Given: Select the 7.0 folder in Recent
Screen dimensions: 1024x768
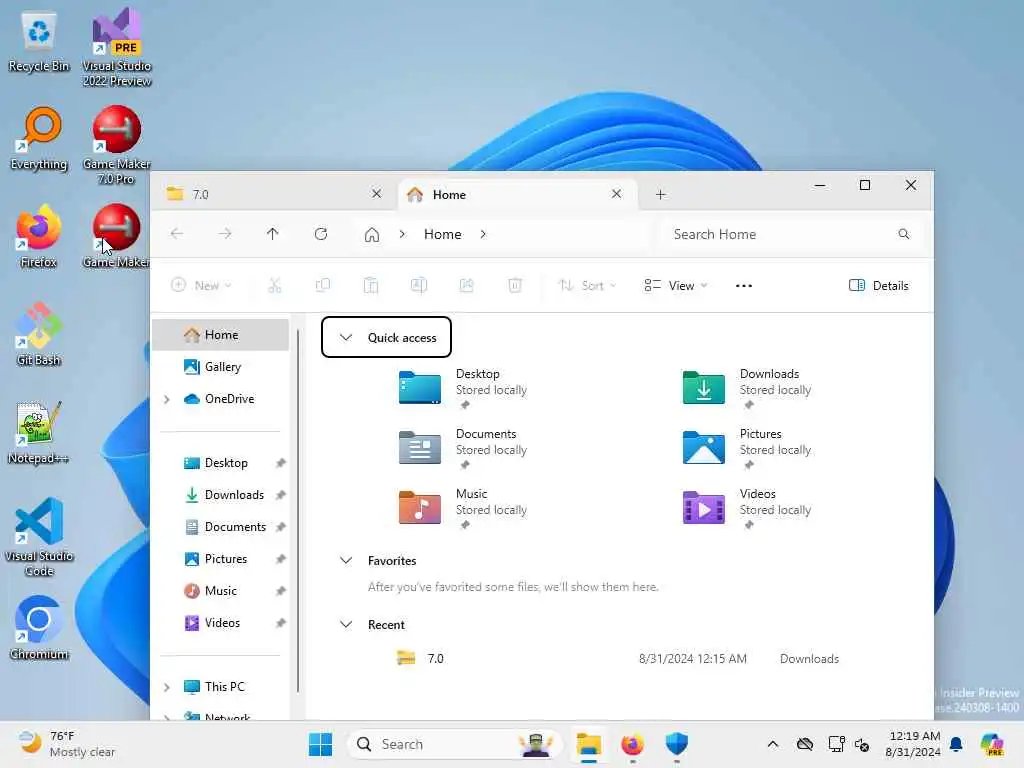Looking at the screenshot, I should (x=617, y=658).
